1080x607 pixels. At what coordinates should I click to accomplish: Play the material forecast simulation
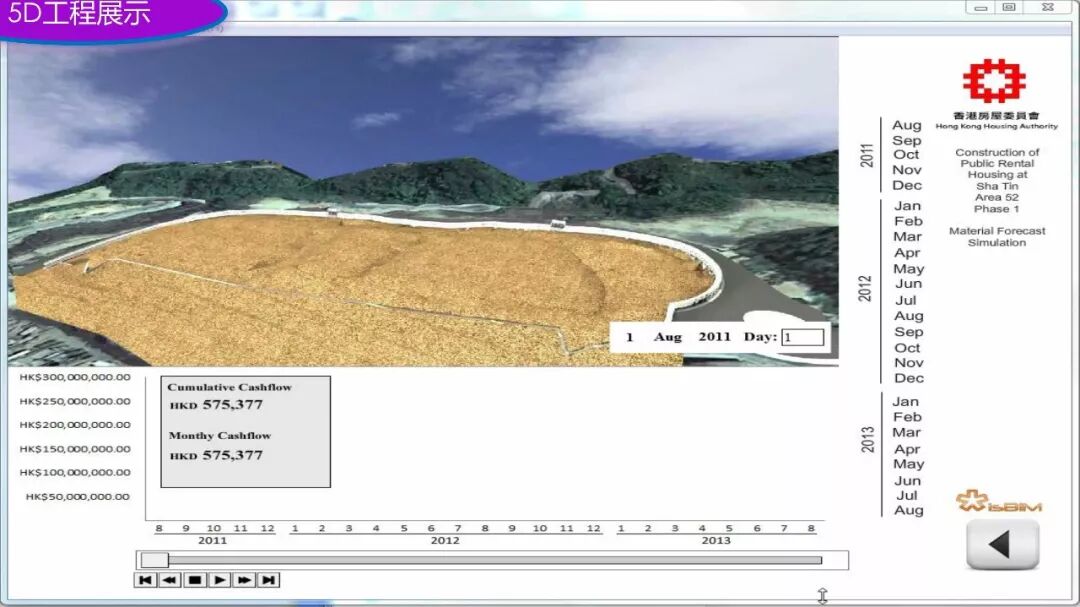pos(220,580)
